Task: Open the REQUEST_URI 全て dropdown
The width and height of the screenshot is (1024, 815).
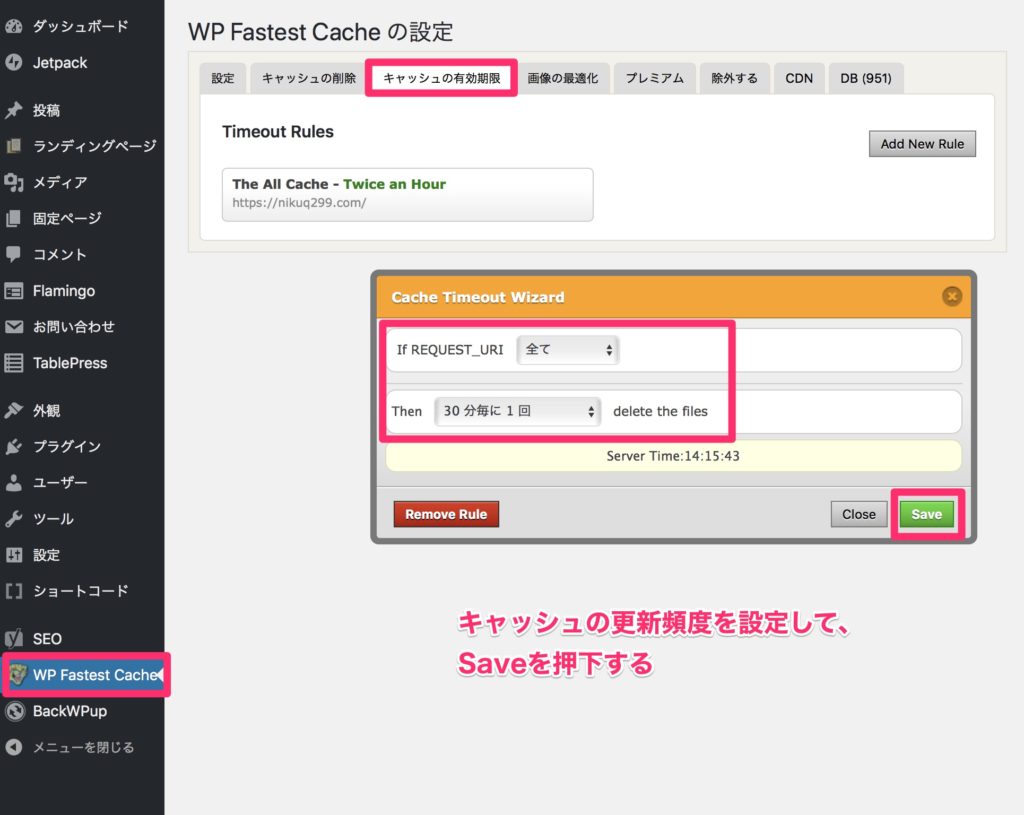Action: coord(568,350)
